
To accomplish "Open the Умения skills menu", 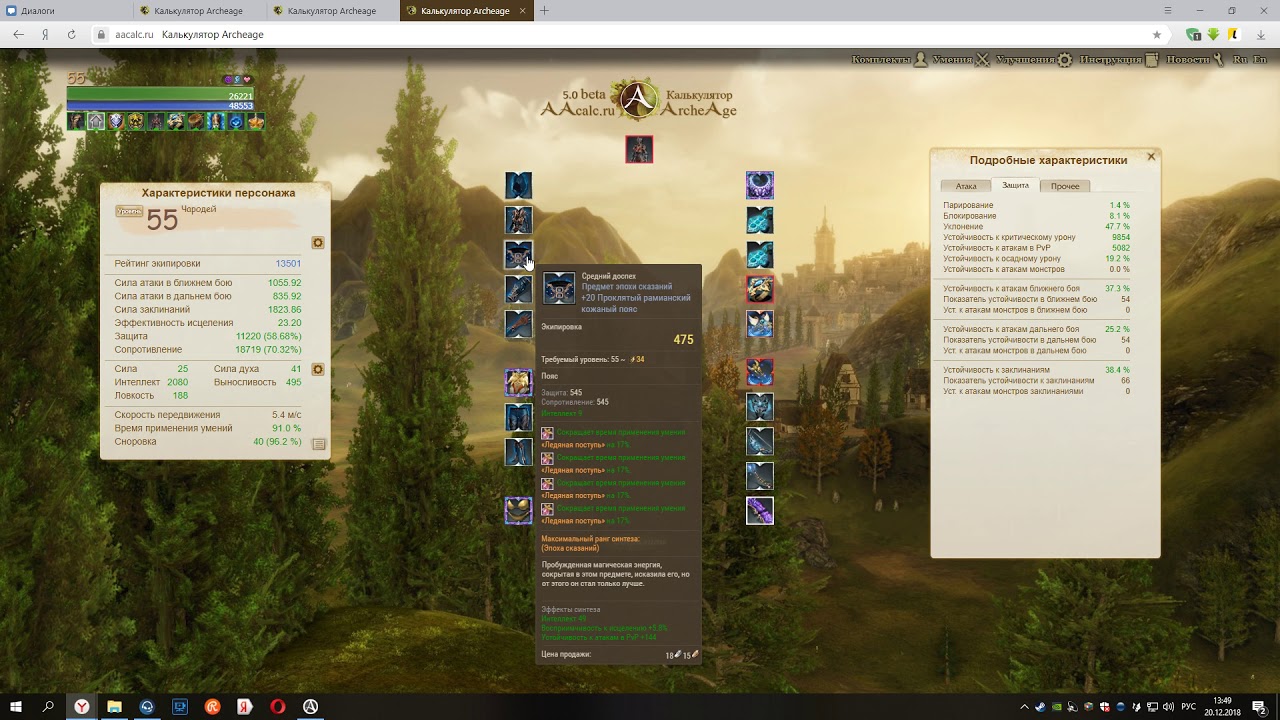I will pyautogui.click(x=960, y=60).
